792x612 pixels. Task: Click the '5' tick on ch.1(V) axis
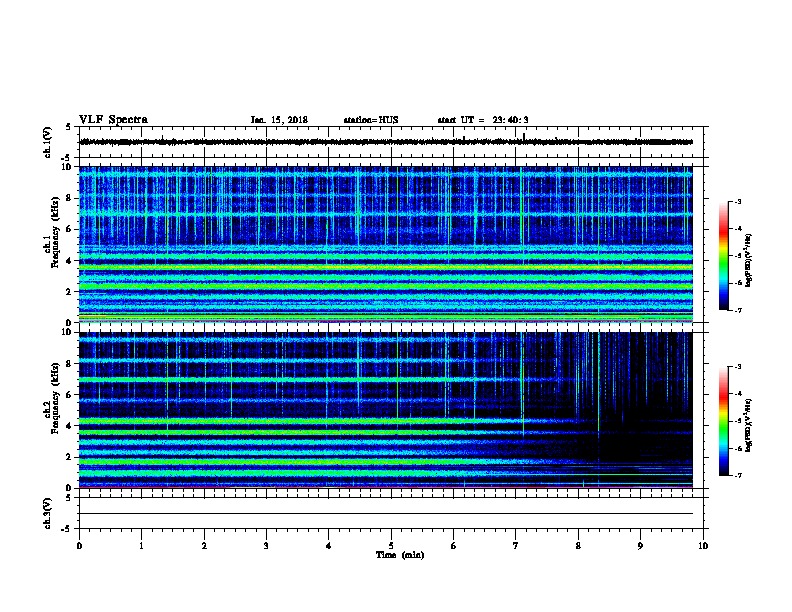(68, 127)
